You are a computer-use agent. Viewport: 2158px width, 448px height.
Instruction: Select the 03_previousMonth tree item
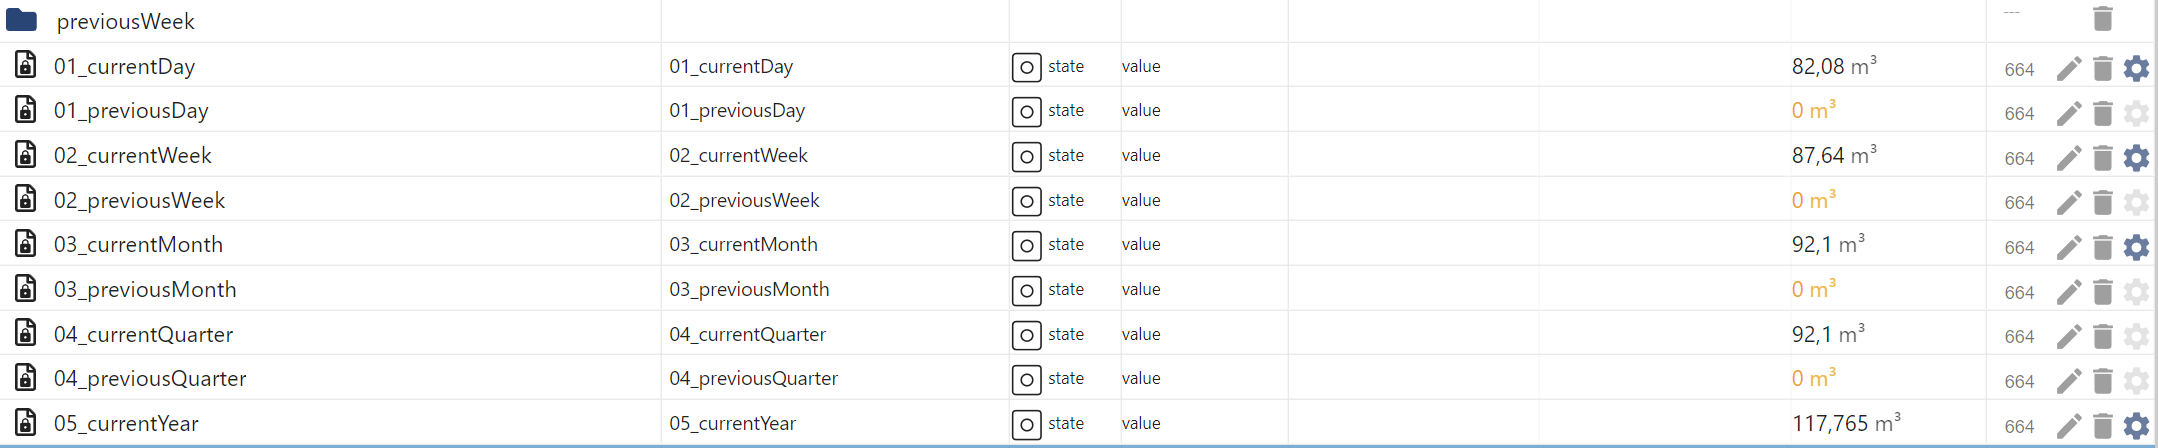tap(145, 290)
